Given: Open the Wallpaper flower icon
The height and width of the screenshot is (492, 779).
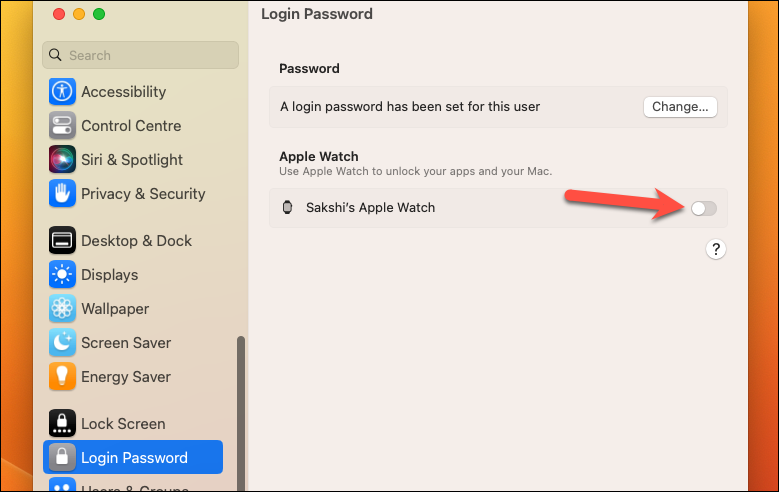Looking at the screenshot, I should point(62,308).
